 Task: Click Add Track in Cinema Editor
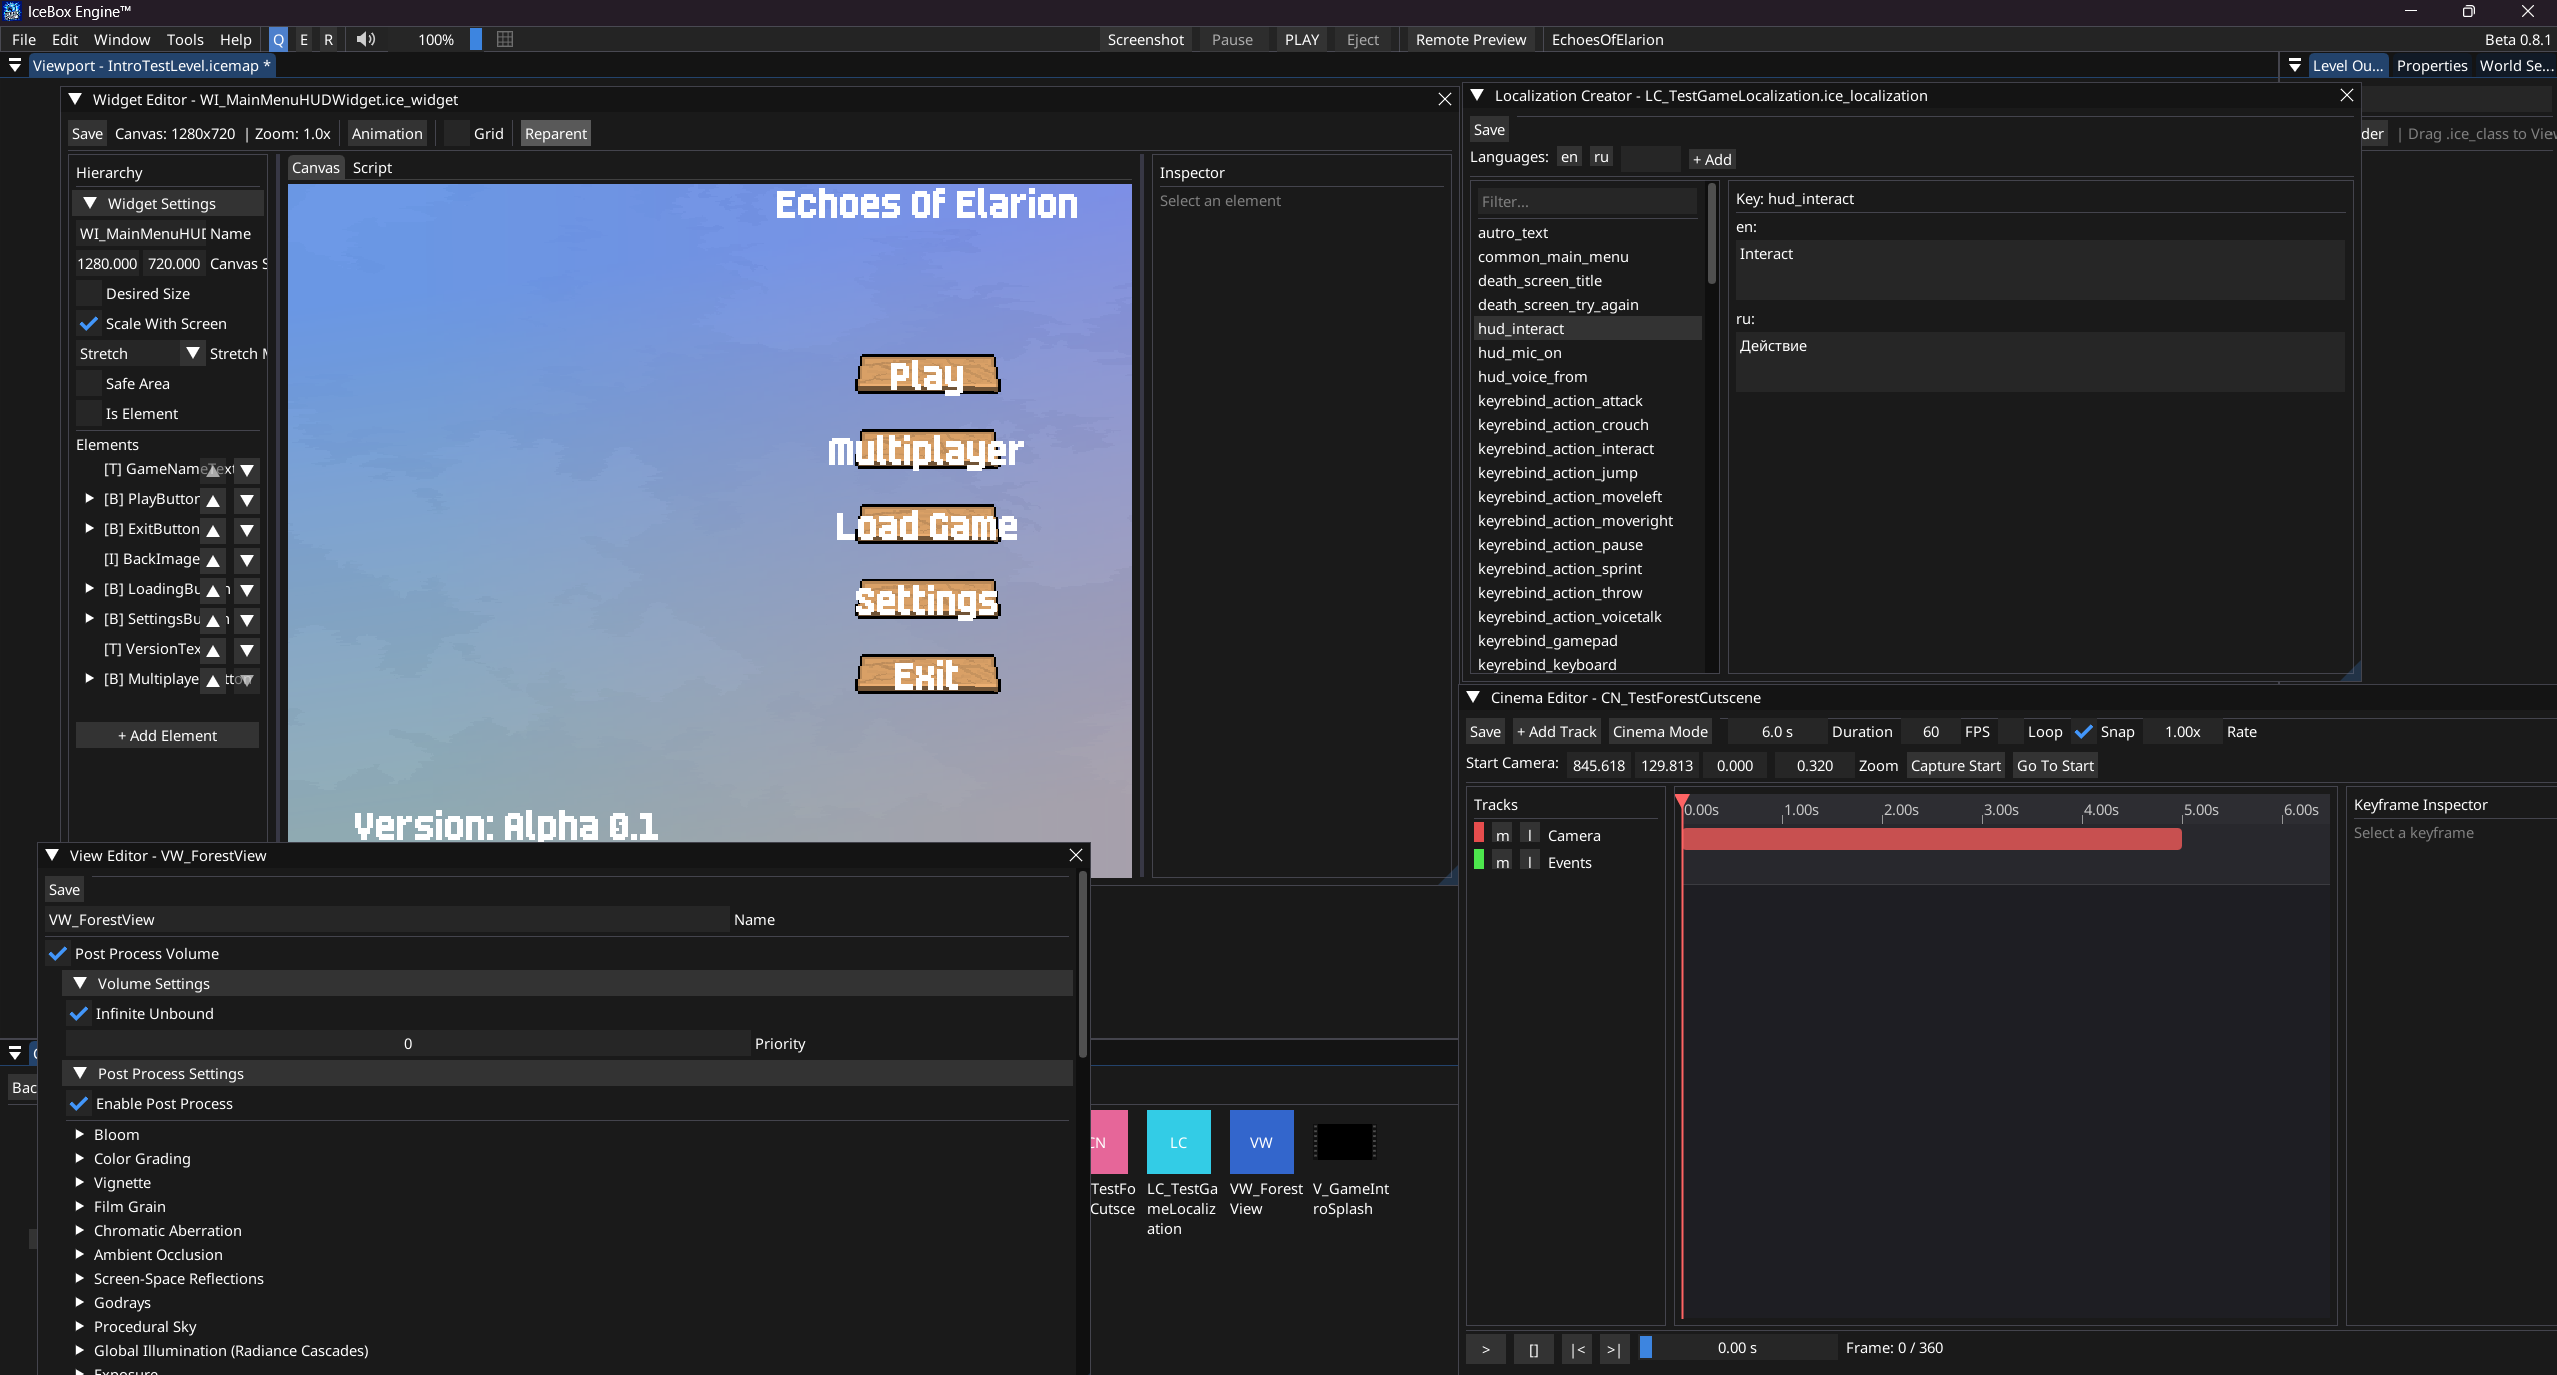click(x=1556, y=731)
